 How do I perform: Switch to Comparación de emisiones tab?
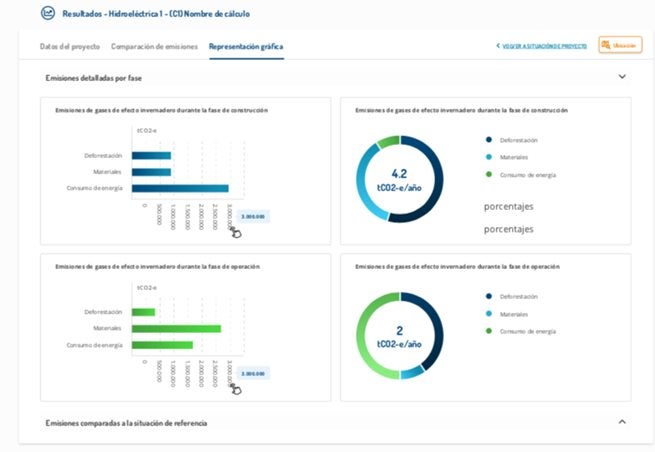(154, 46)
